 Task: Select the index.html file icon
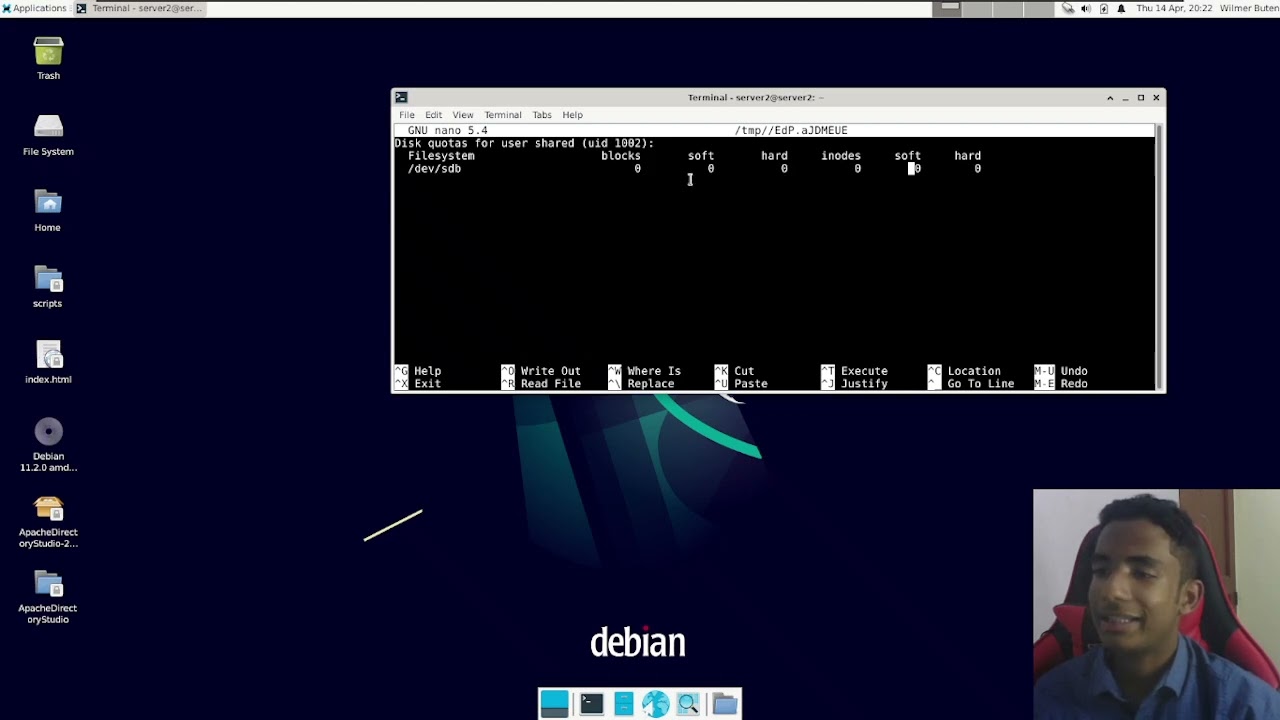(48, 356)
